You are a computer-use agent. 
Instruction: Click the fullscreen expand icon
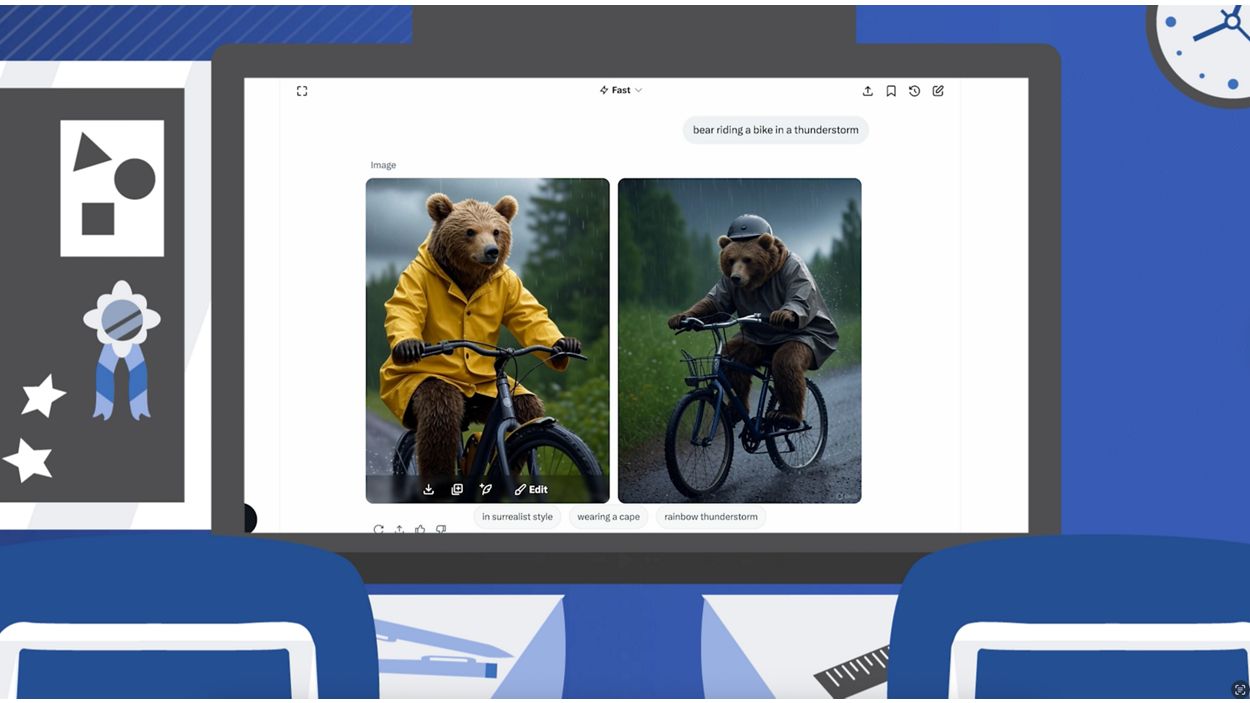pos(302,91)
